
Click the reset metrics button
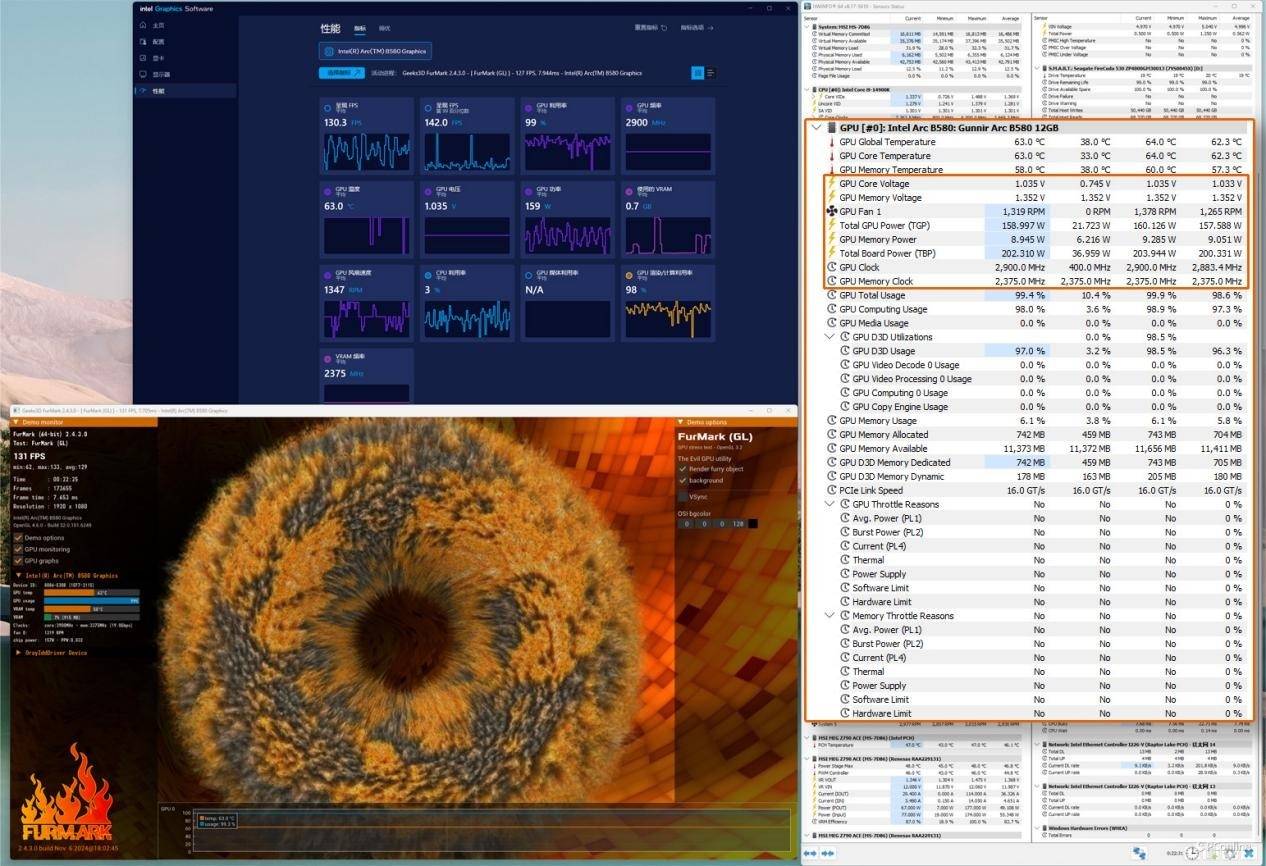pyautogui.click(x=651, y=28)
